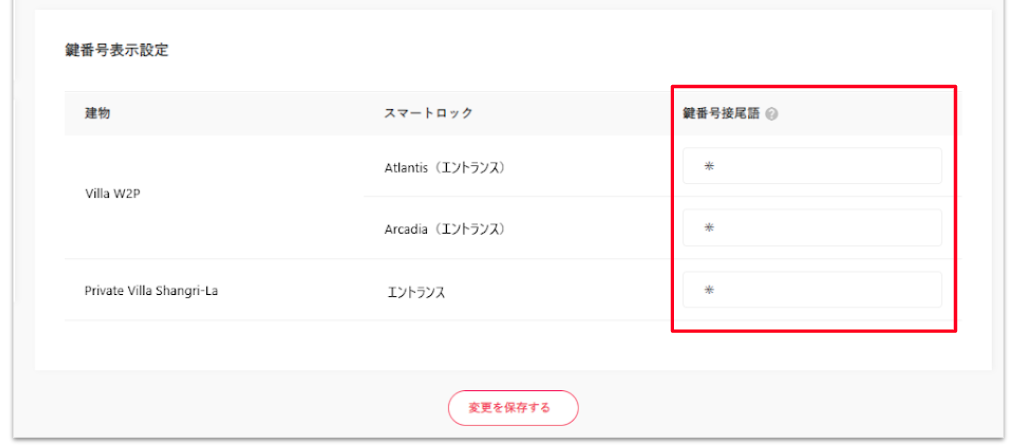Focus the Atlantis suffix input field
Screen dimensions: 1011x445
(x=812, y=167)
